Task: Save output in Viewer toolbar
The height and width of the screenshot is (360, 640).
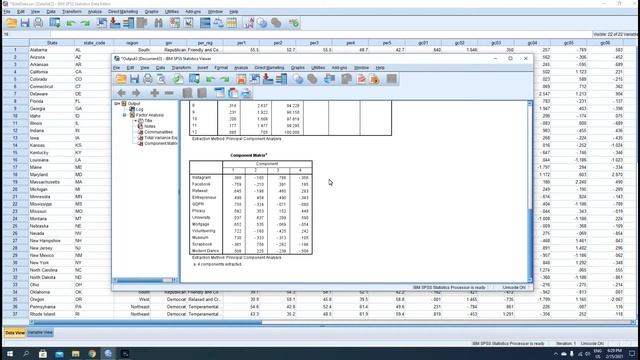Action: coord(134,79)
